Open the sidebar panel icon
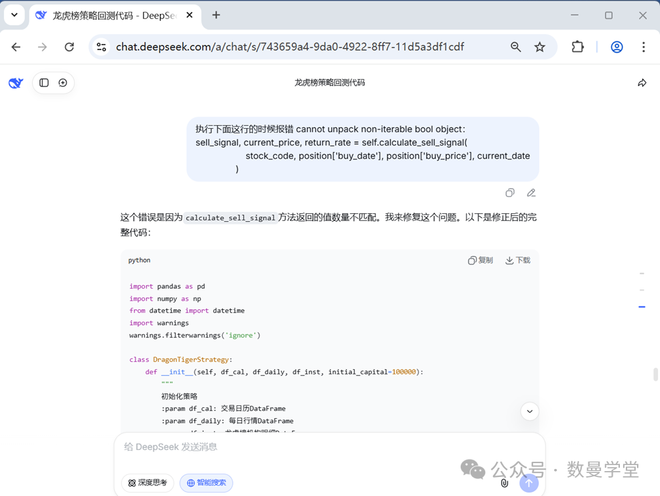 44,83
